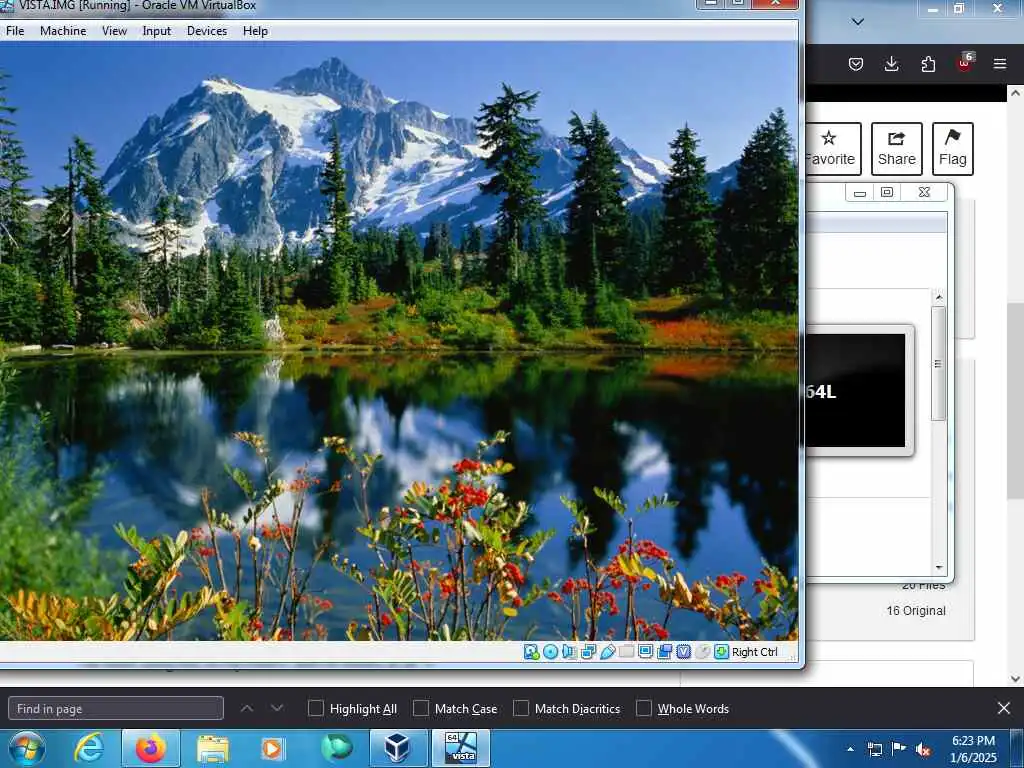The image size is (1024, 768).
Task: Click the network adapters icon in VirtualBox status bar
Action: 588,652
